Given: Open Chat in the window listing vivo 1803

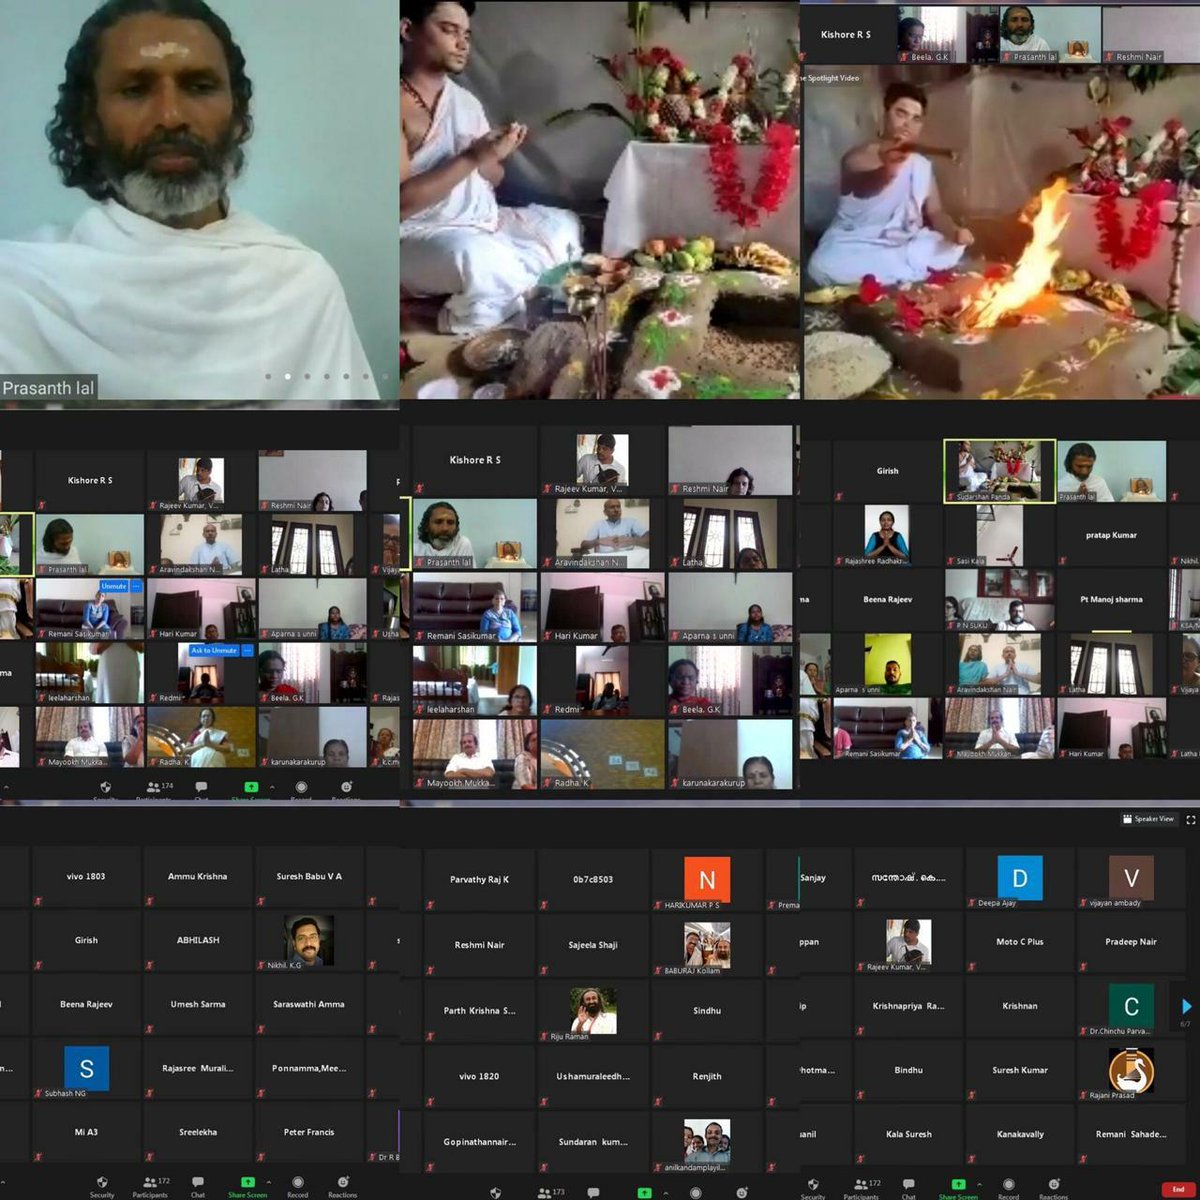Looking at the screenshot, I should [198, 1186].
